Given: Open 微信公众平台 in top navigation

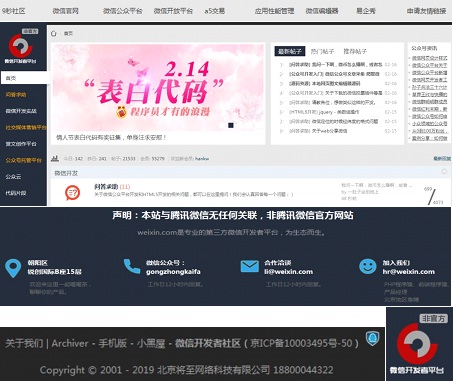Looking at the screenshot, I should click(122, 11).
